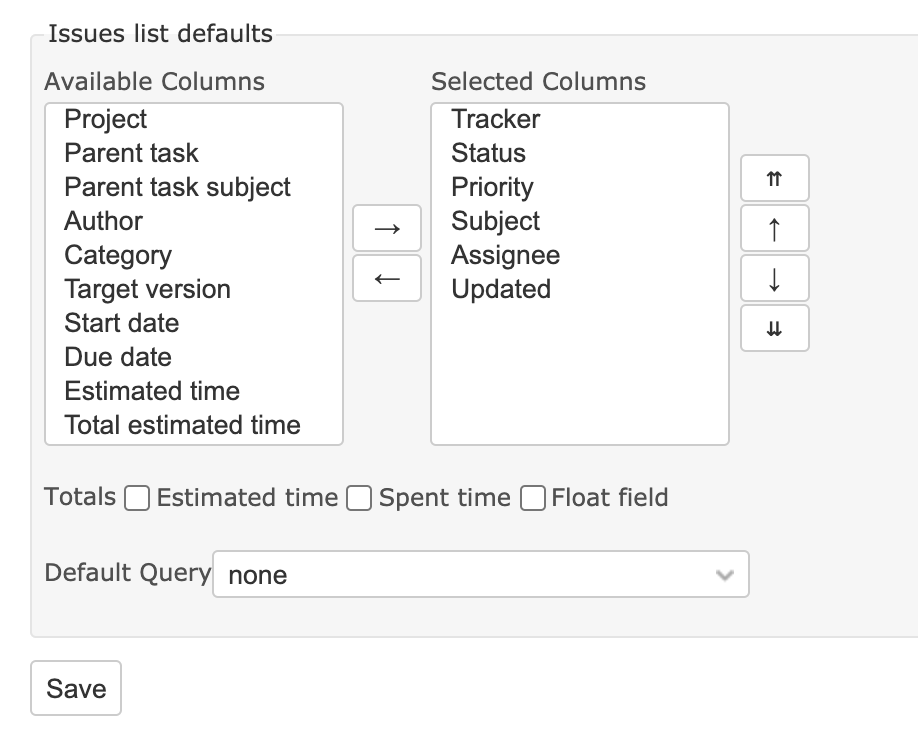Choose Parent task subject in available list
The width and height of the screenshot is (918, 734).
coord(177,188)
